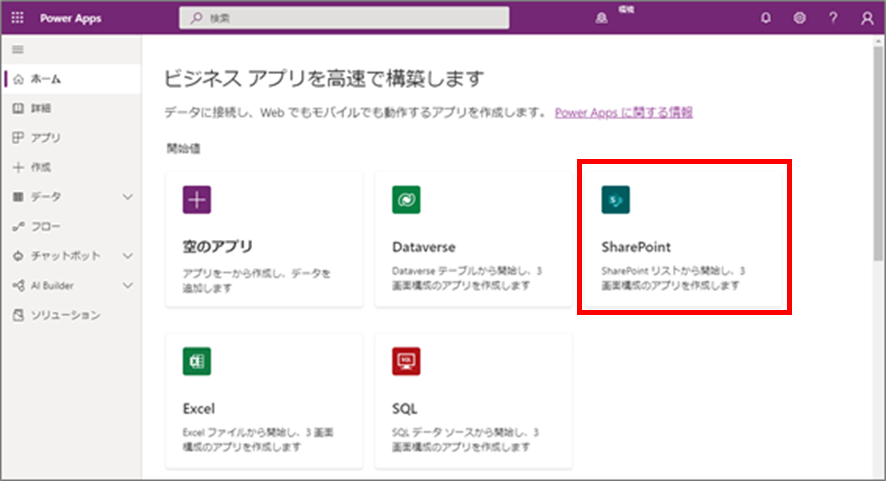This screenshot has height=481, width=886.
Task: Collapse the left navigation hamburger menu
Action: [x=18, y=50]
